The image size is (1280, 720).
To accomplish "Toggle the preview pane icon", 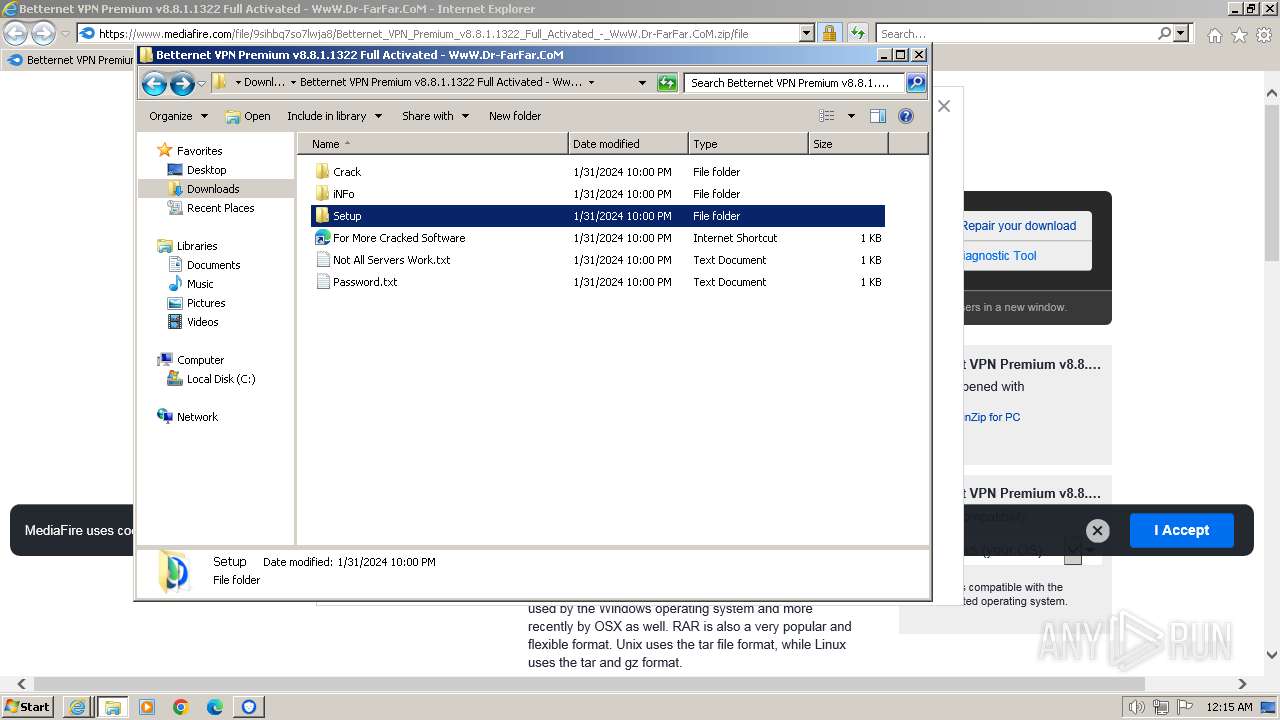I will 877,116.
